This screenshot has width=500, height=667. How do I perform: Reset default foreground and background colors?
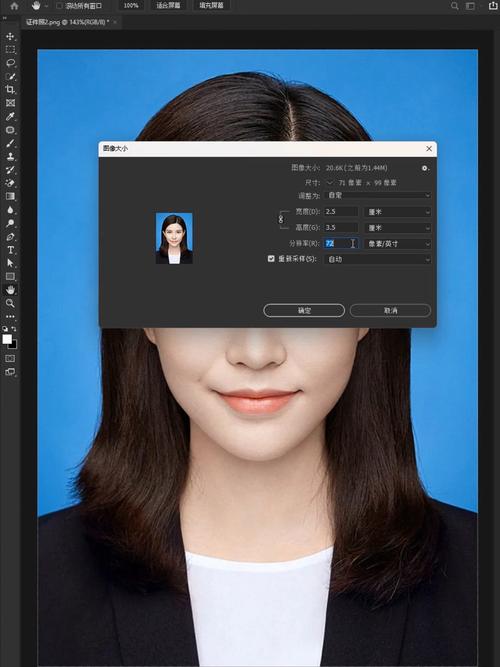click(x=5, y=329)
